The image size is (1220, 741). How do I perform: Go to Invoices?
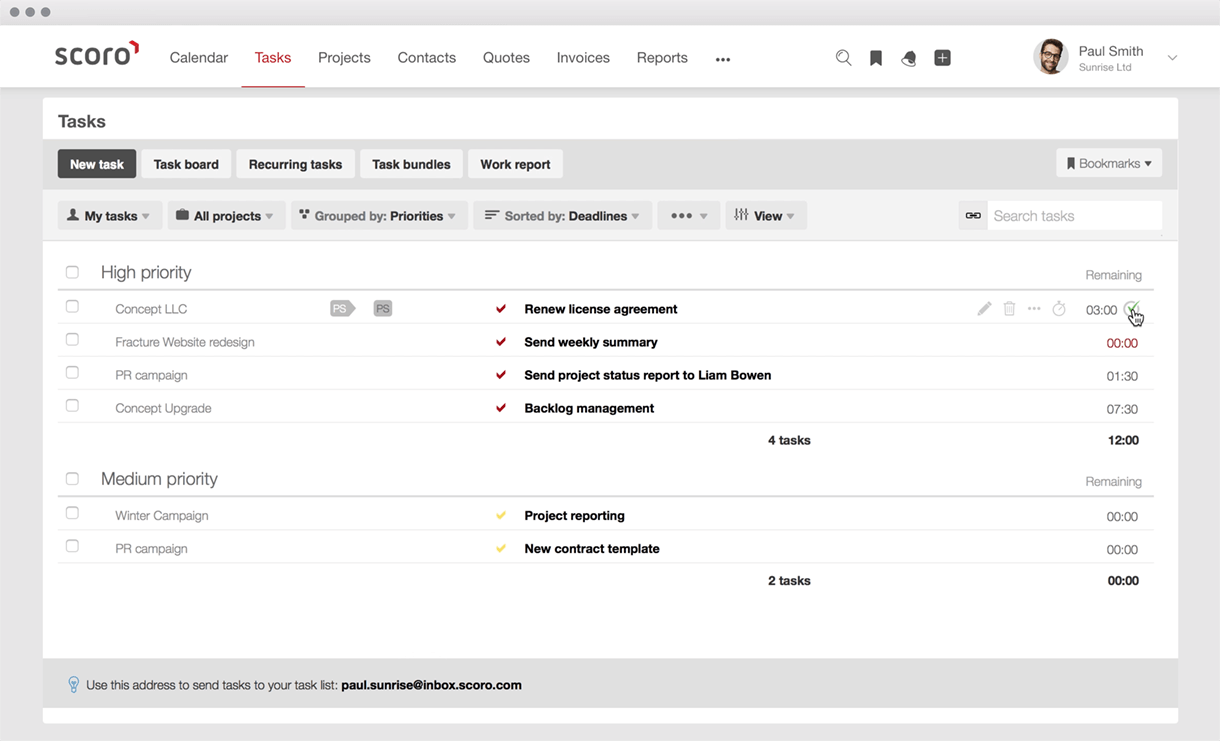(583, 58)
